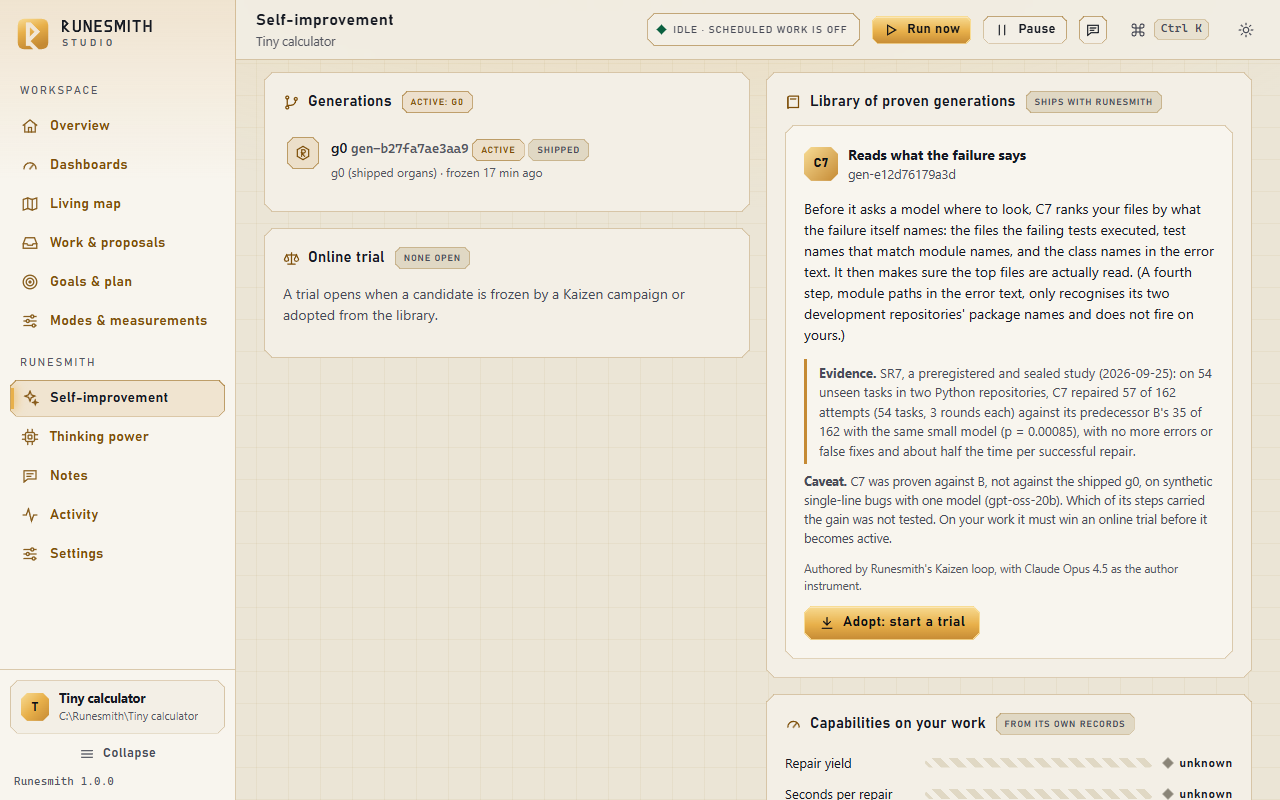Pause the scheduled work
The height and width of the screenshot is (800, 1280).
point(1025,29)
